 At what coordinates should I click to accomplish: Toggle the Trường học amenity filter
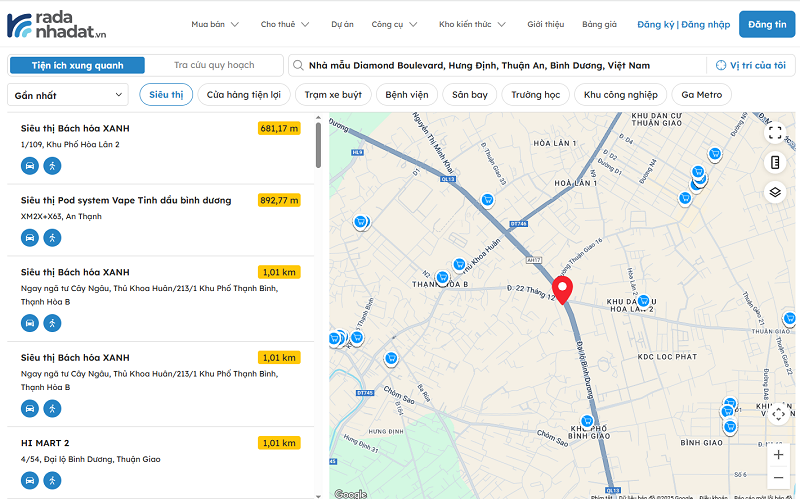(535, 95)
